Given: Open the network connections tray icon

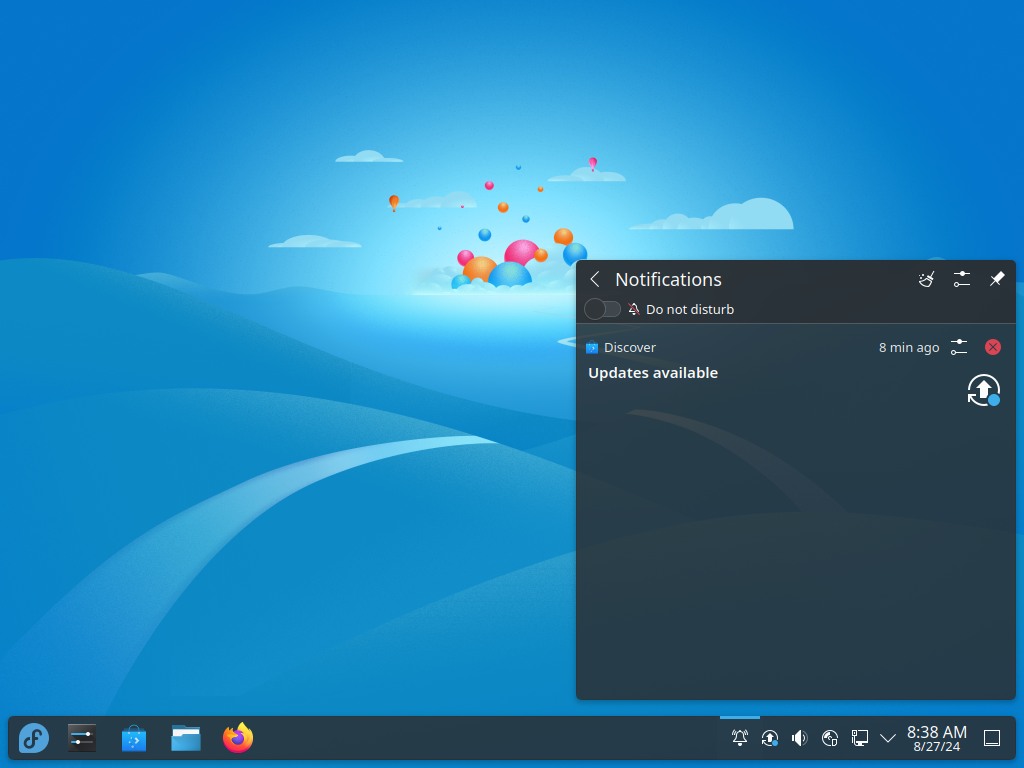Looking at the screenshot, I should pyautogui.click(x=860, y=738).
